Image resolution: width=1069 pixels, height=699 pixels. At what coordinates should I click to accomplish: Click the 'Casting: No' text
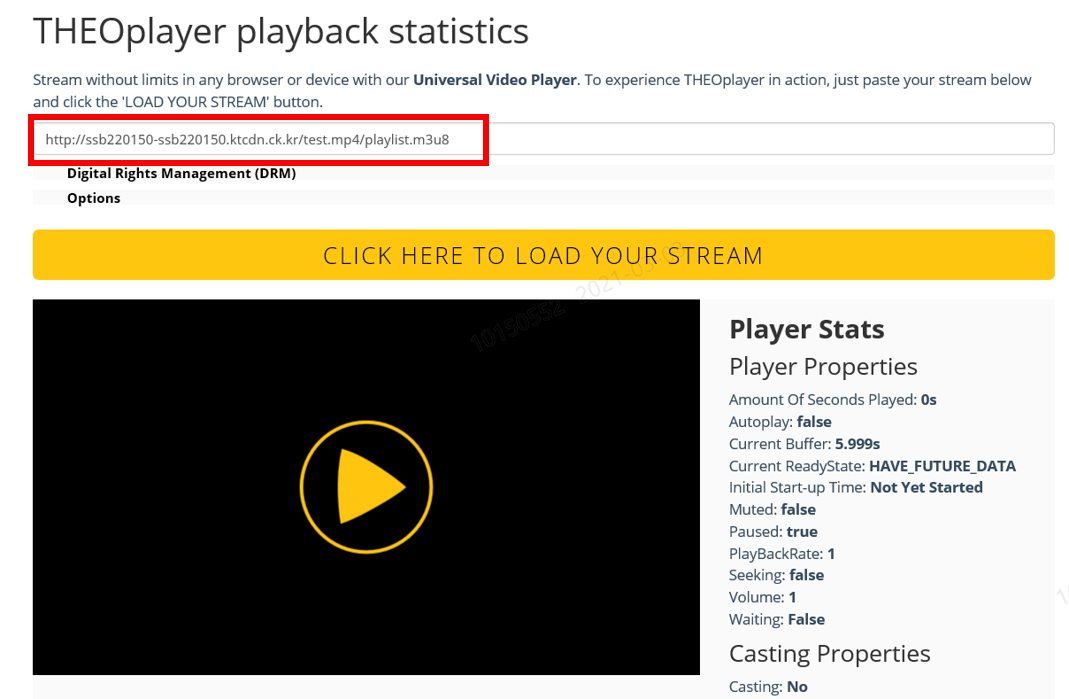pos(768,687)
